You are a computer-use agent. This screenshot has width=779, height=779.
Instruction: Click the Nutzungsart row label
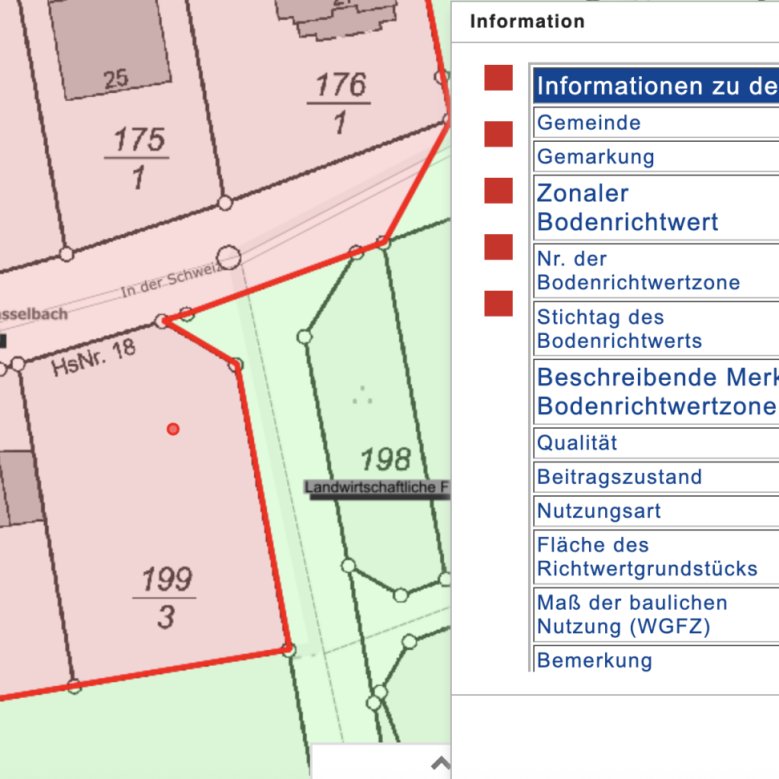pos(599,511)
